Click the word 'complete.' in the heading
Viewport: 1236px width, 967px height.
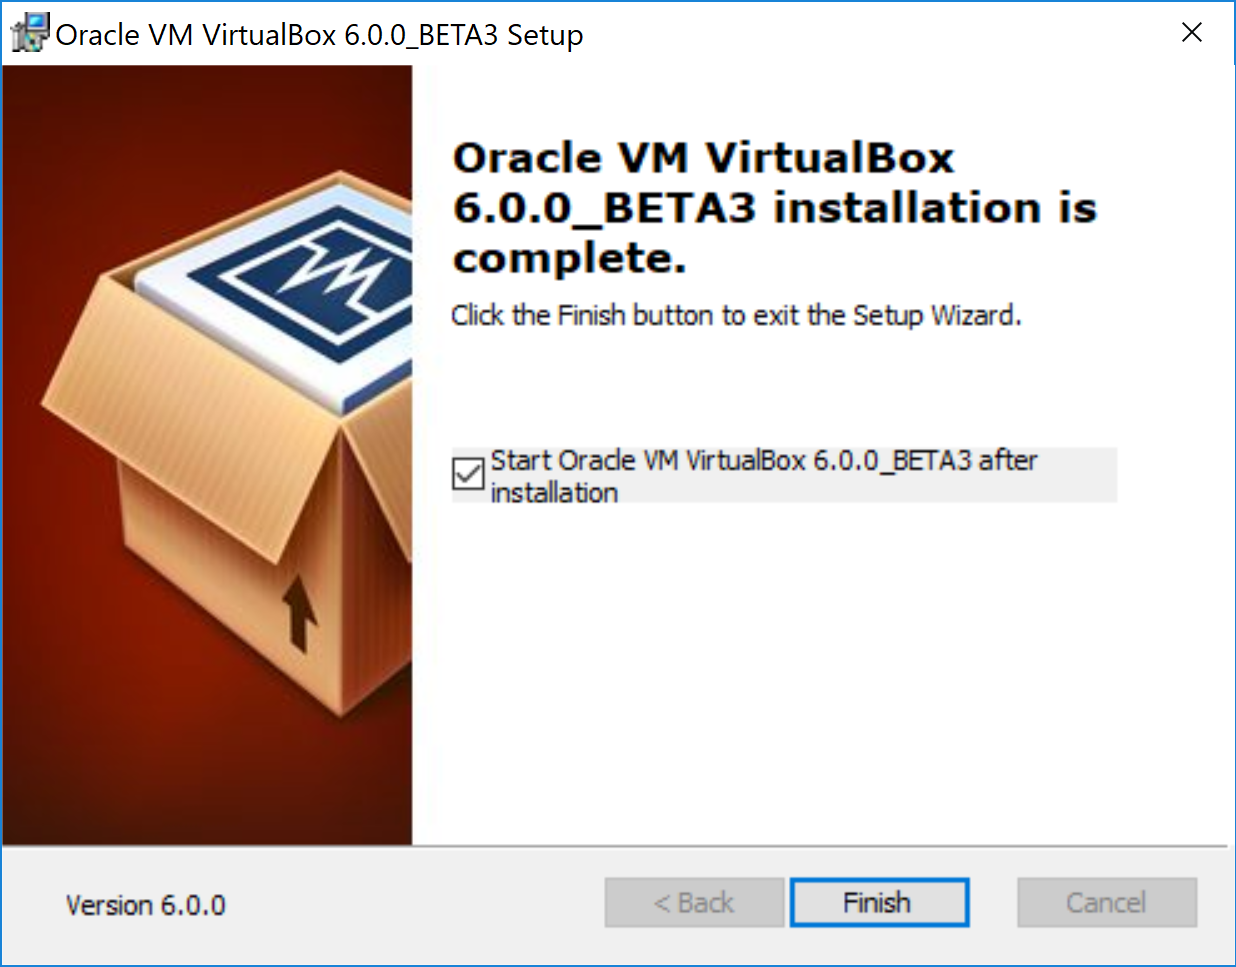569,258
